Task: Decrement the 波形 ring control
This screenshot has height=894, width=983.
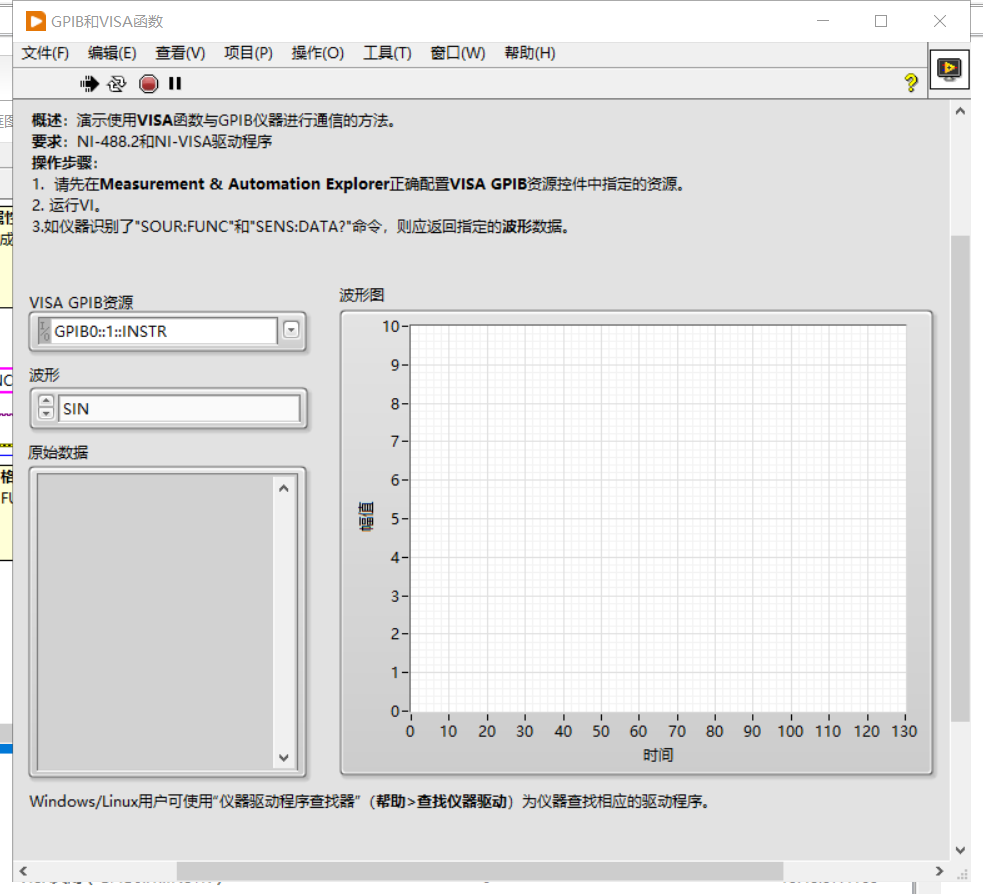Action: click(x=46, y=414)
